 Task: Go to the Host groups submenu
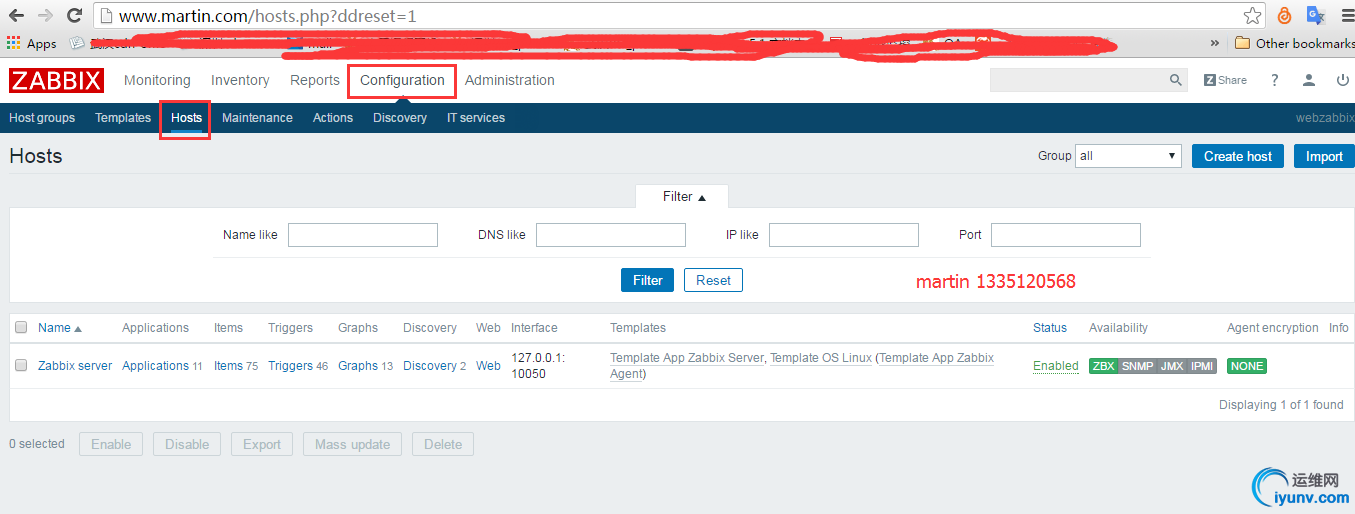pos(42,118)
